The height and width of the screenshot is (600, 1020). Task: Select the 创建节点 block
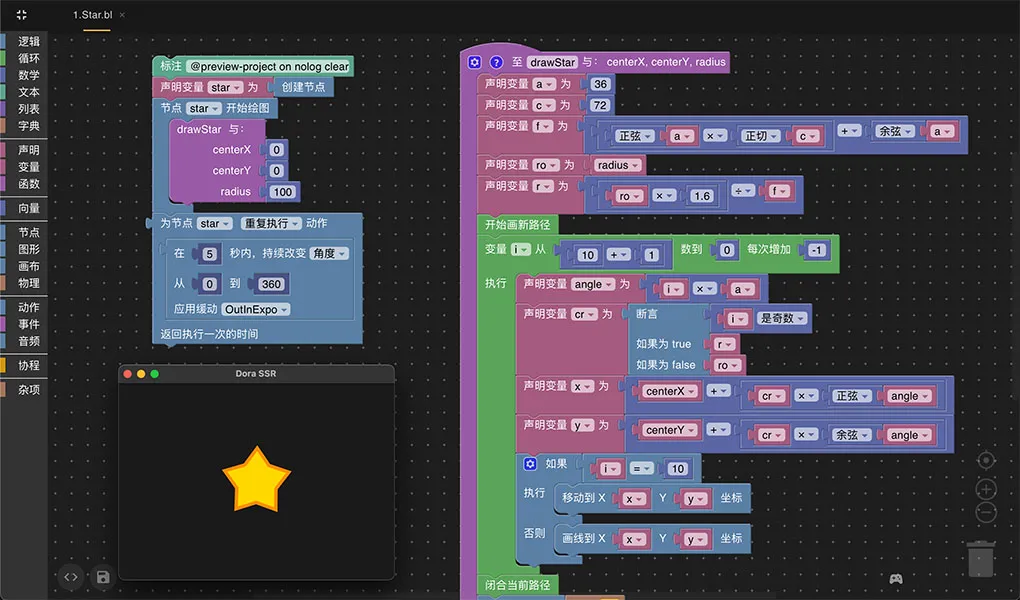pyautogui.click(x=303, y=87)
